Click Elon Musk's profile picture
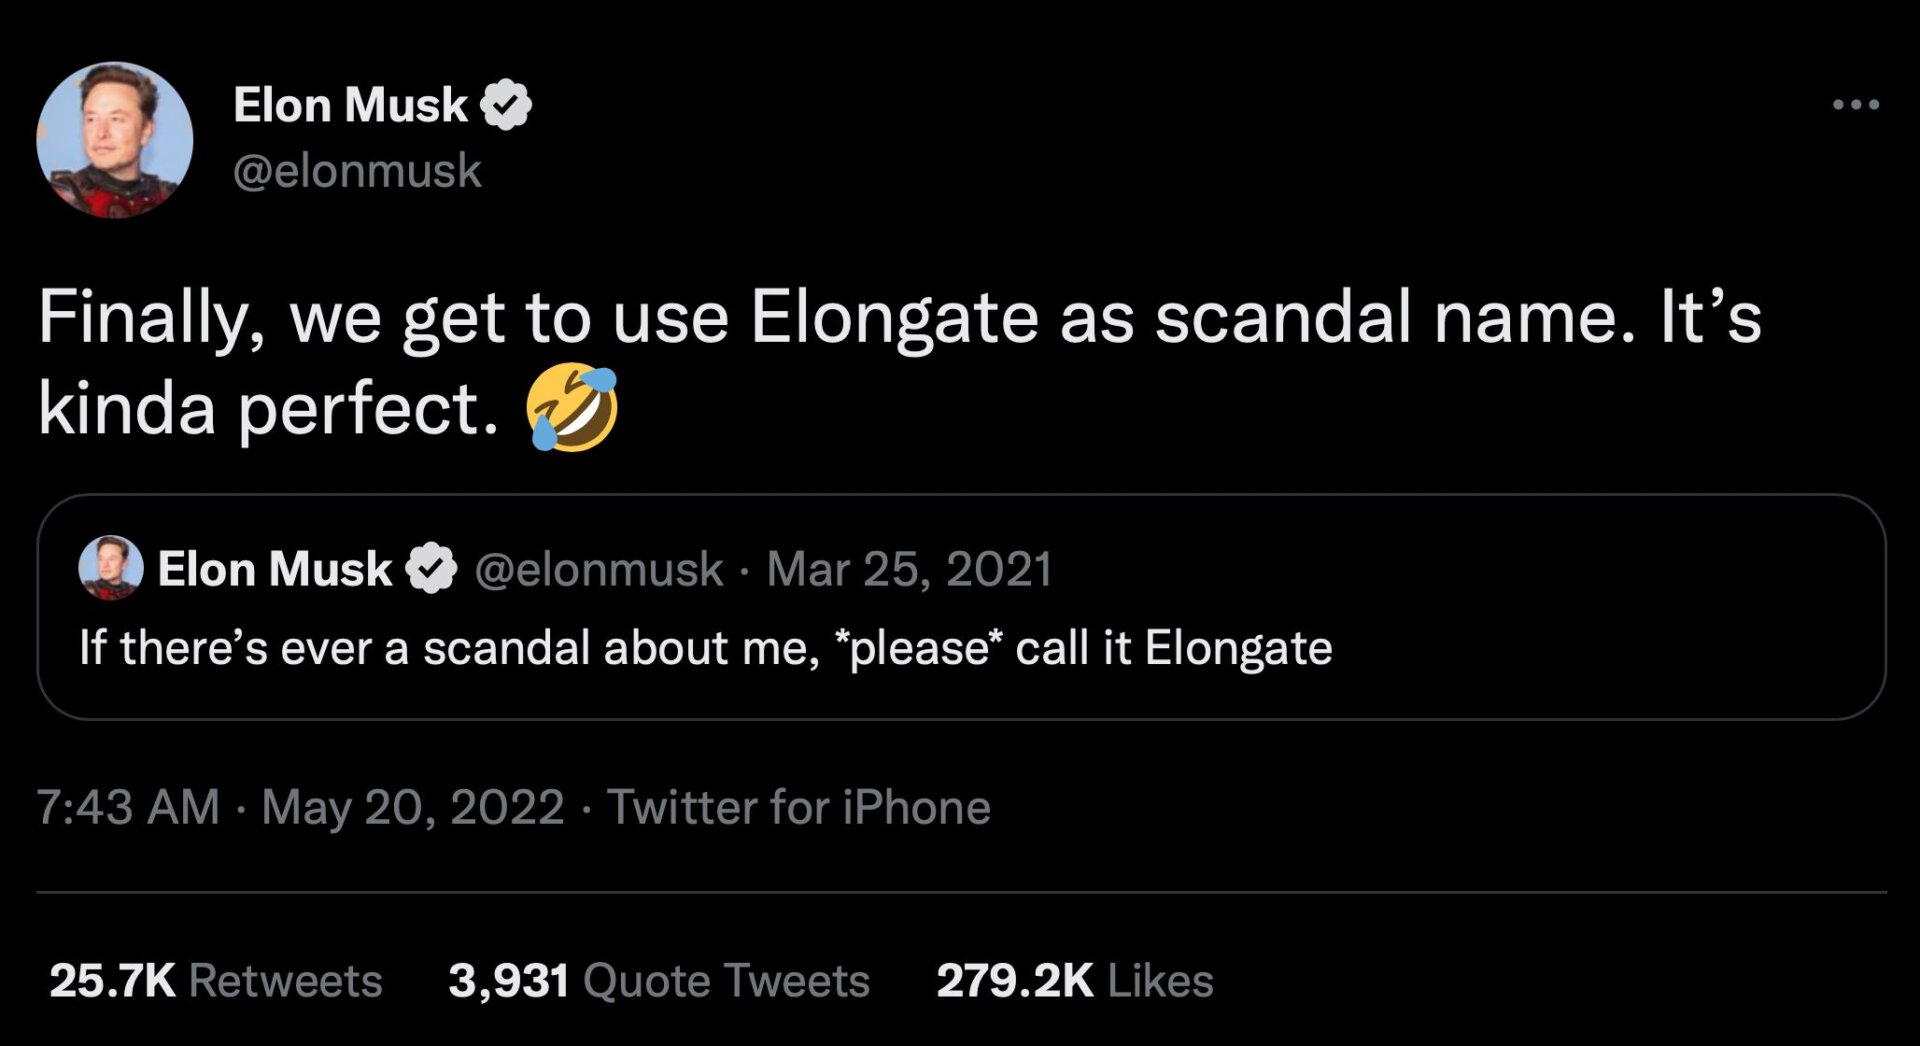 (113, 140)
